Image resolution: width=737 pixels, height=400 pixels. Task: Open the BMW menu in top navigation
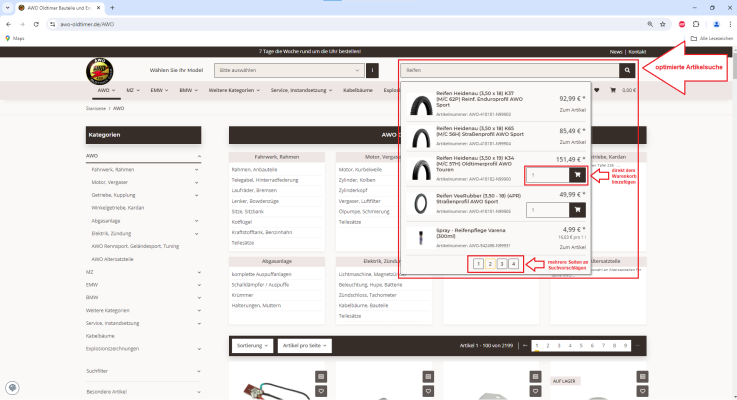tap(188, 90)
